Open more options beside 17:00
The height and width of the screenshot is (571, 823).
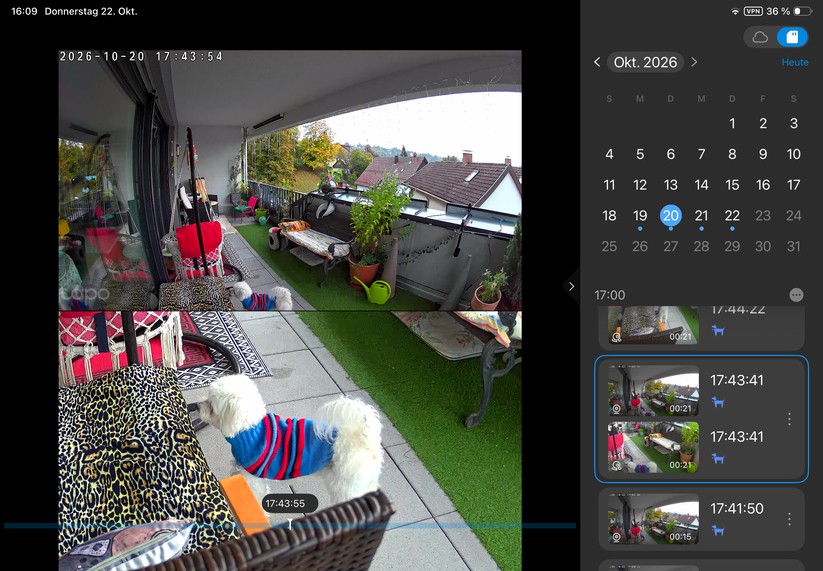coord(796,295)
